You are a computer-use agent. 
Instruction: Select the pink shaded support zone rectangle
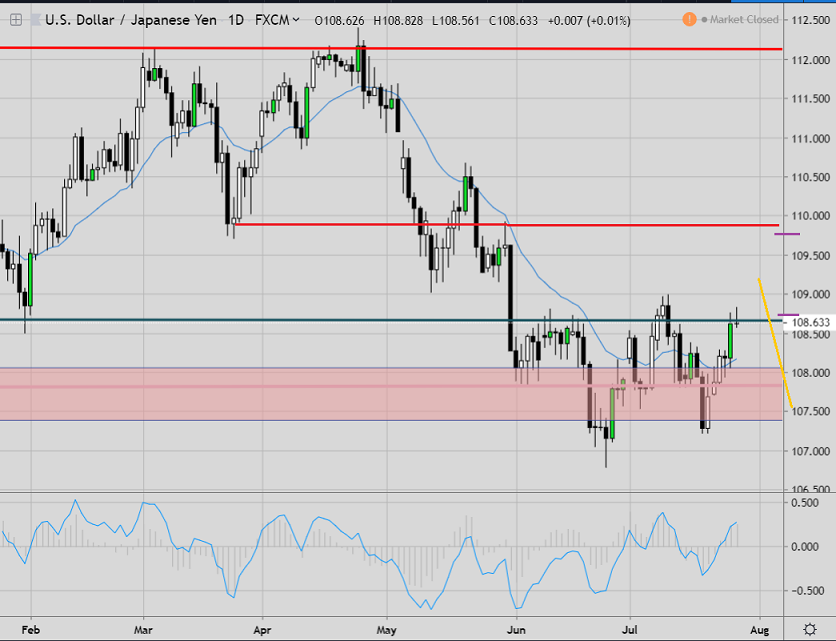point(391,394)
